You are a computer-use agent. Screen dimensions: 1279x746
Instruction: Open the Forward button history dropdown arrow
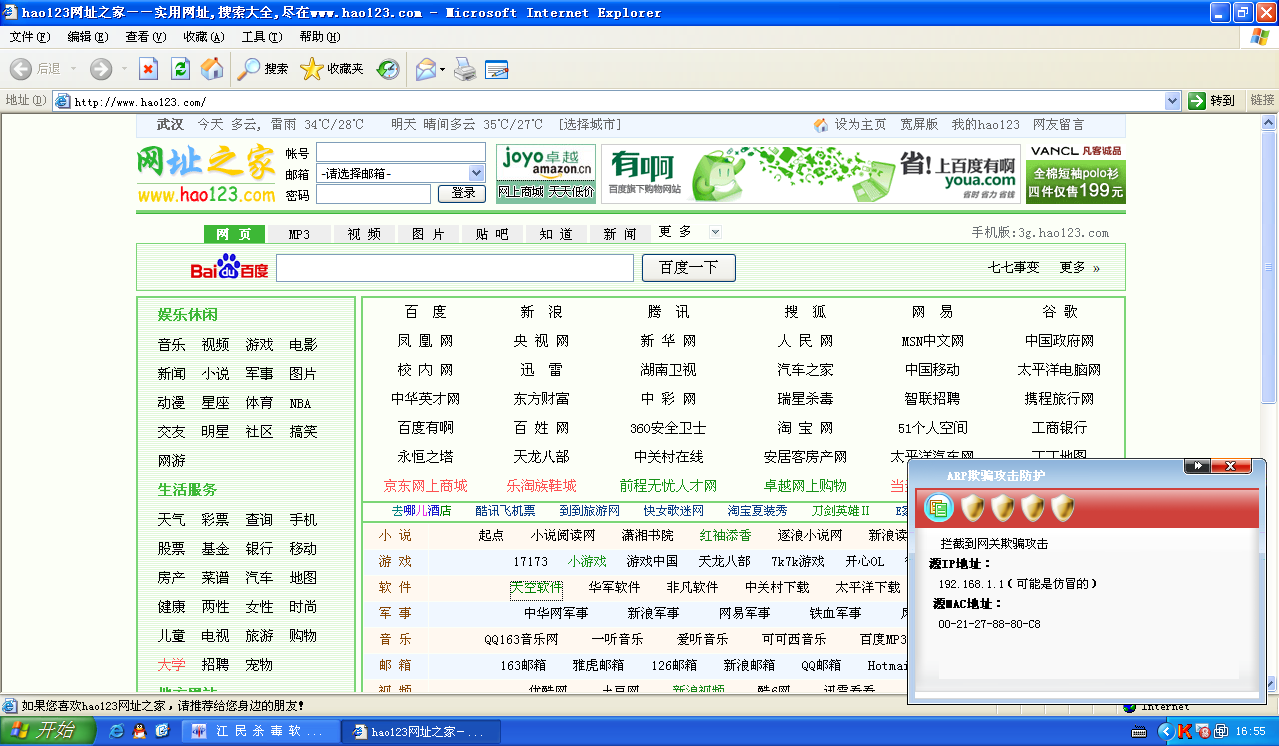tap(124, 69)
